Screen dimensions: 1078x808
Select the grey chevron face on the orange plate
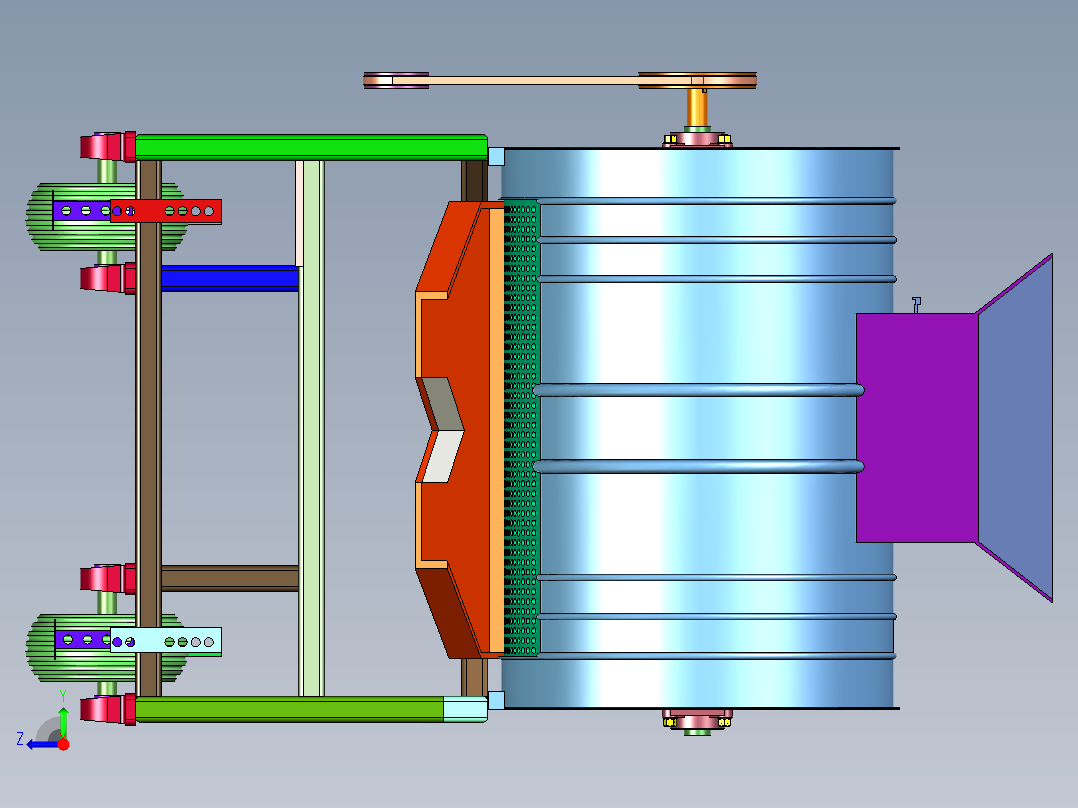[x=441, y=403]
